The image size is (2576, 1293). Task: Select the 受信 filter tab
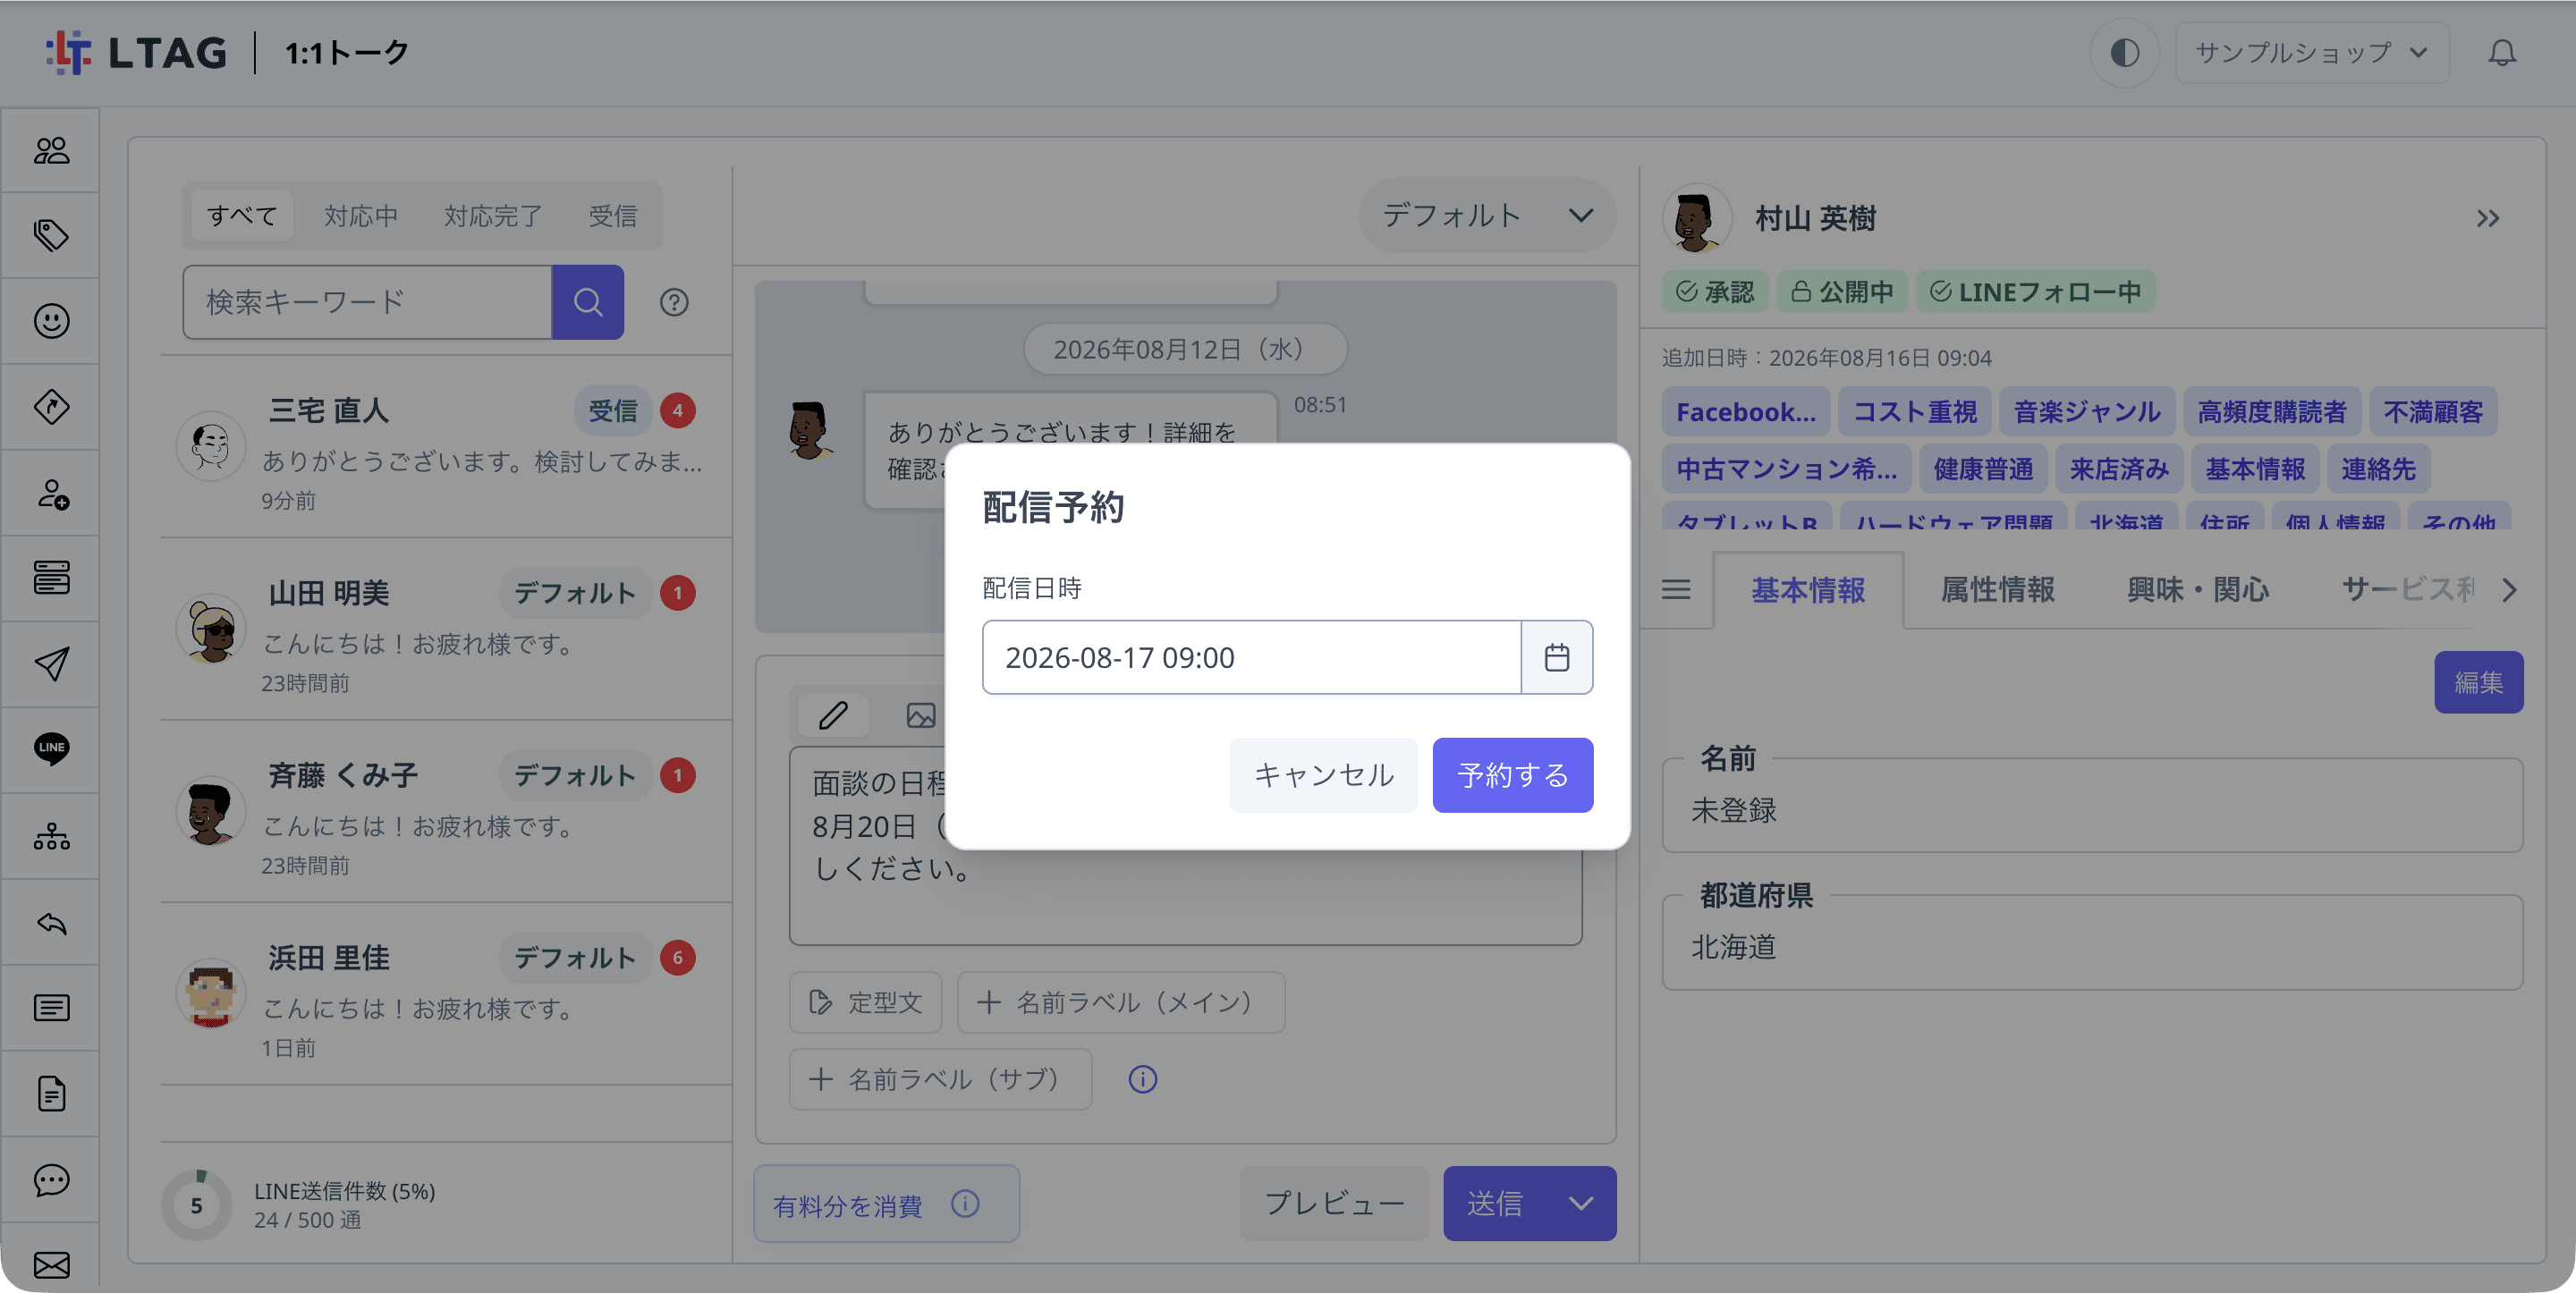pos(613,216)
